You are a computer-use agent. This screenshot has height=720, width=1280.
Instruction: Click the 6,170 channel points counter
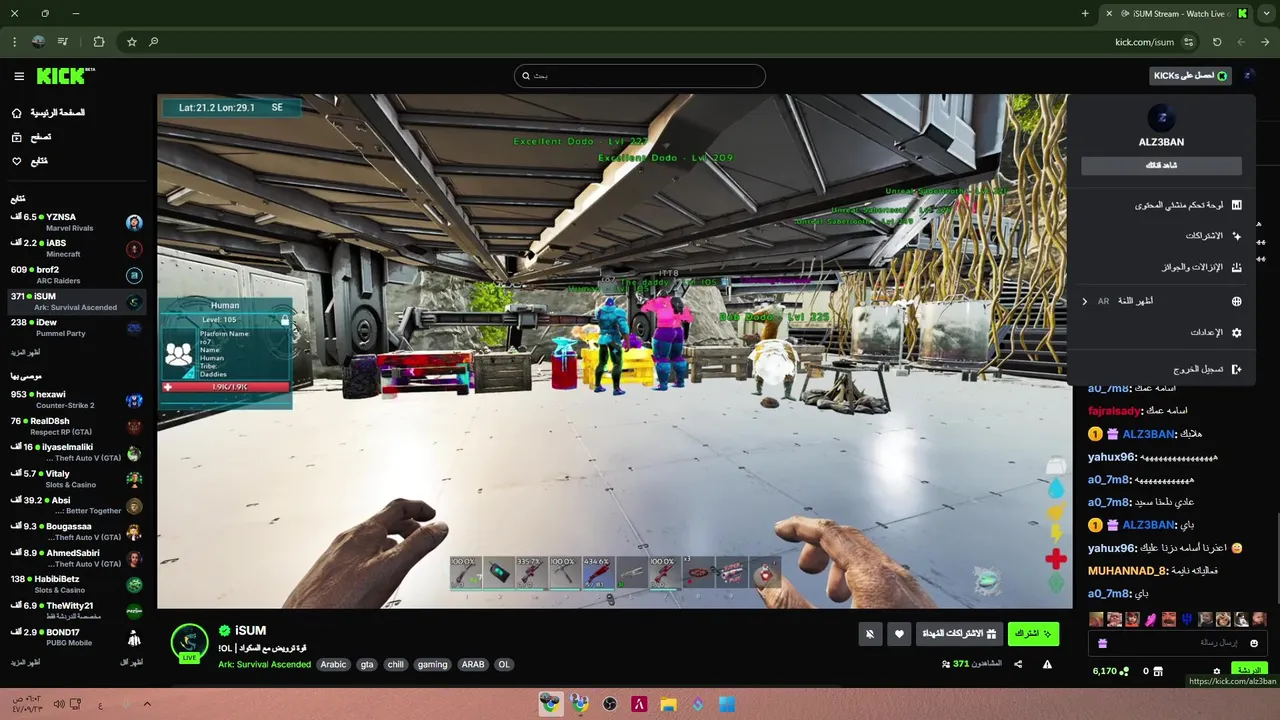[x=1111, y=671]
